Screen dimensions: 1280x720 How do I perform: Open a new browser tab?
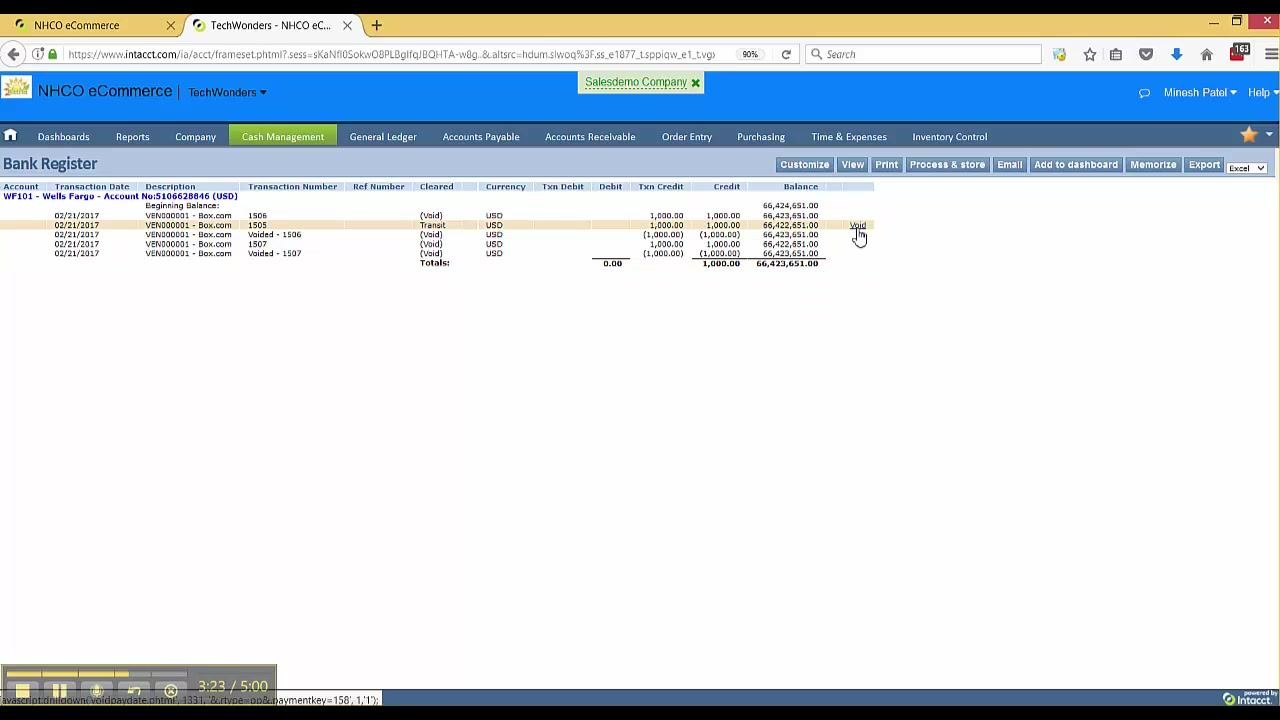[376, 25]
